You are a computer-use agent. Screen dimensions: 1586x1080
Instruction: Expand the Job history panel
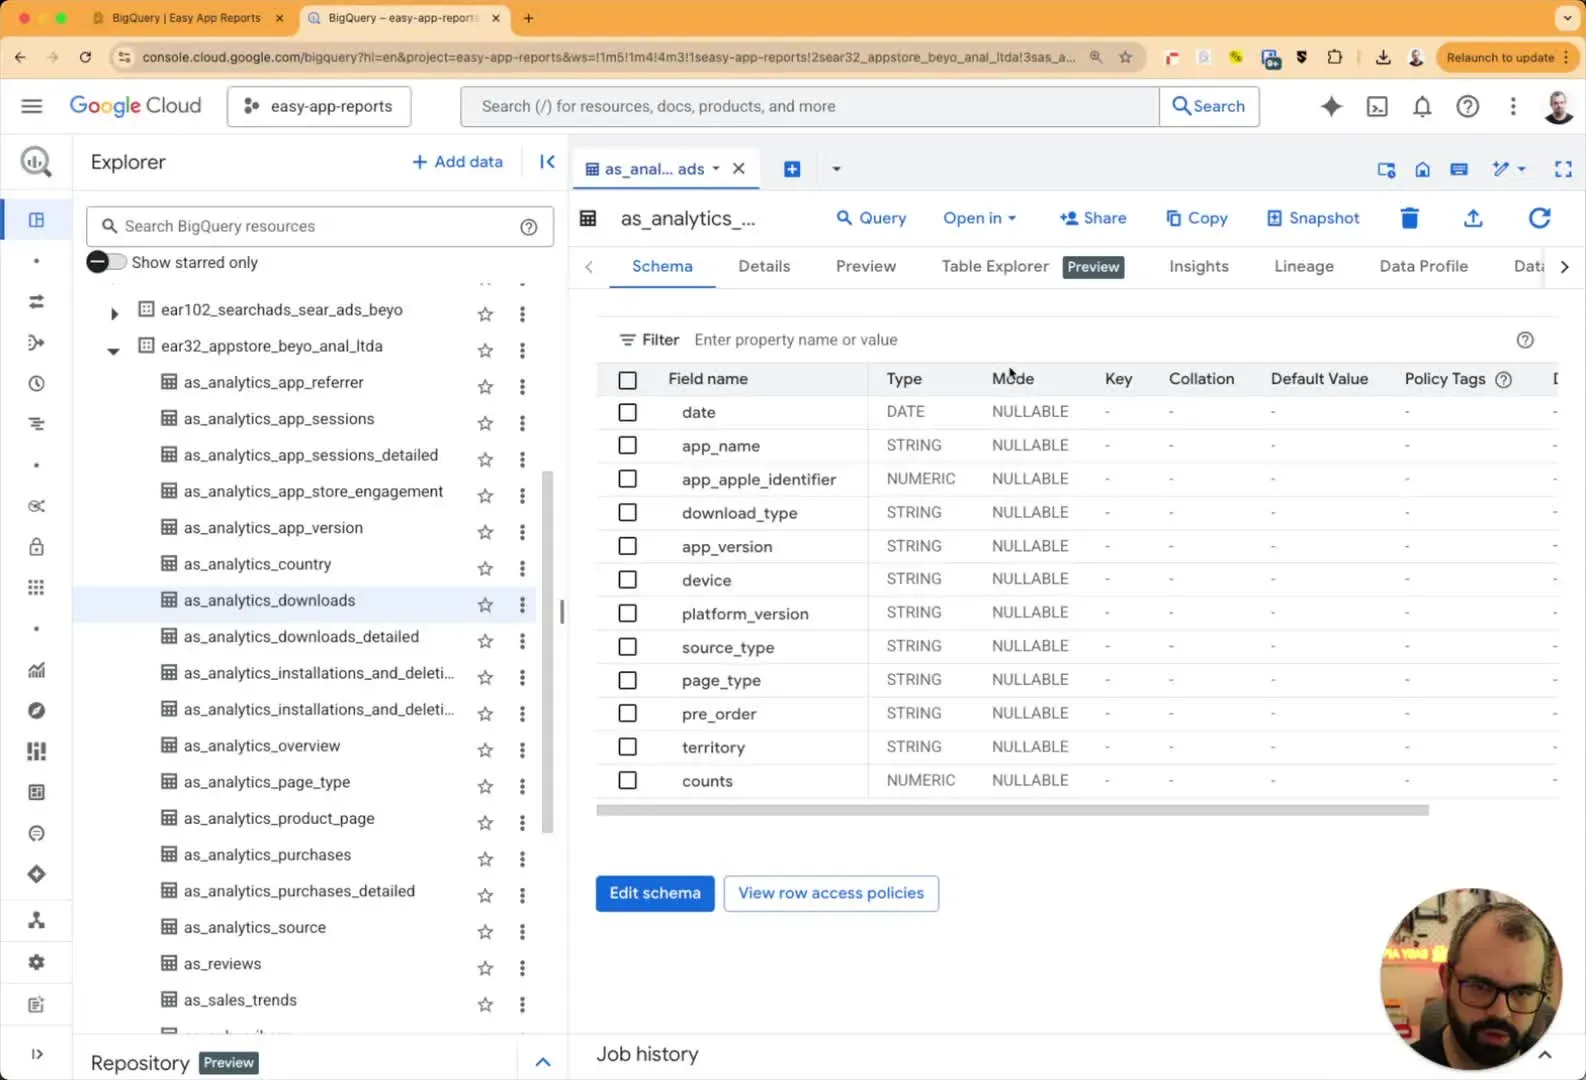pyautogui.click(x=1544, y=1055)
